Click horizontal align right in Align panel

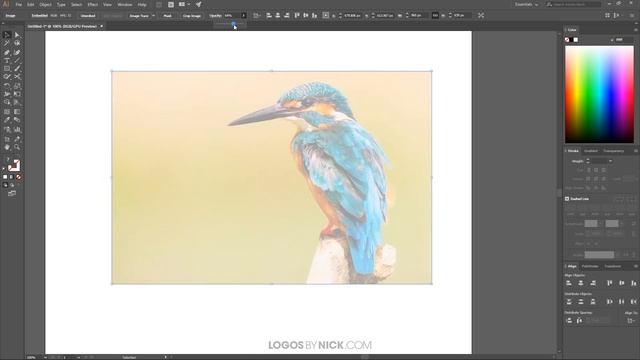point(593,283)
